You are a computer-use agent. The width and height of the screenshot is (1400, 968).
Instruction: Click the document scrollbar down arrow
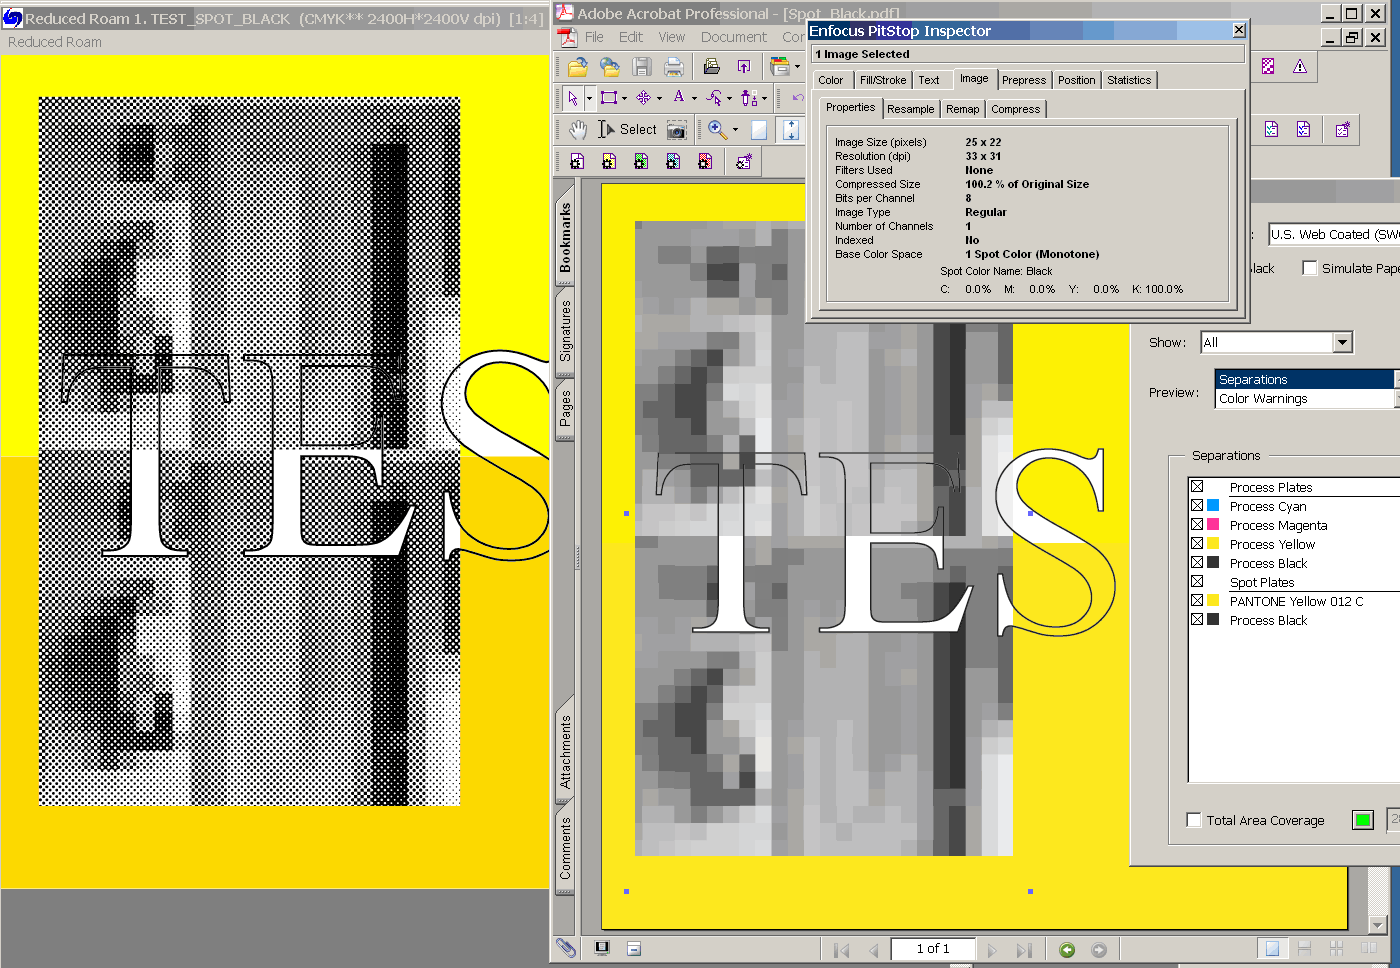click(1377, 924)
